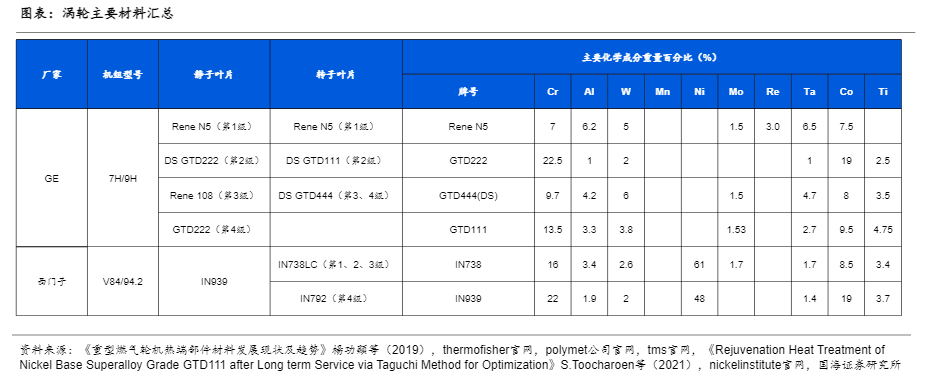Select the Cr column header
The width and height of the screenshot is (928, 371).
tap(553, 92)
